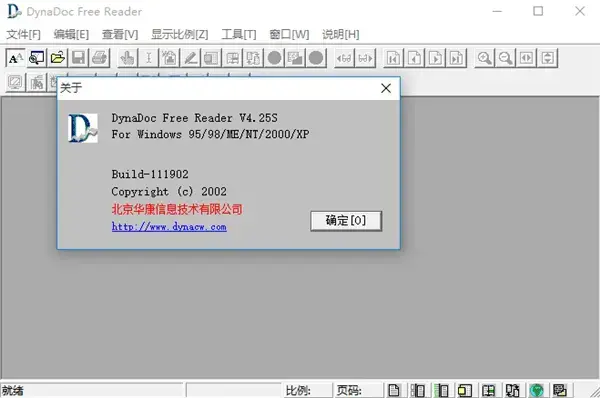Click the 'Copyright (c) 2002' text

[169, 192]
